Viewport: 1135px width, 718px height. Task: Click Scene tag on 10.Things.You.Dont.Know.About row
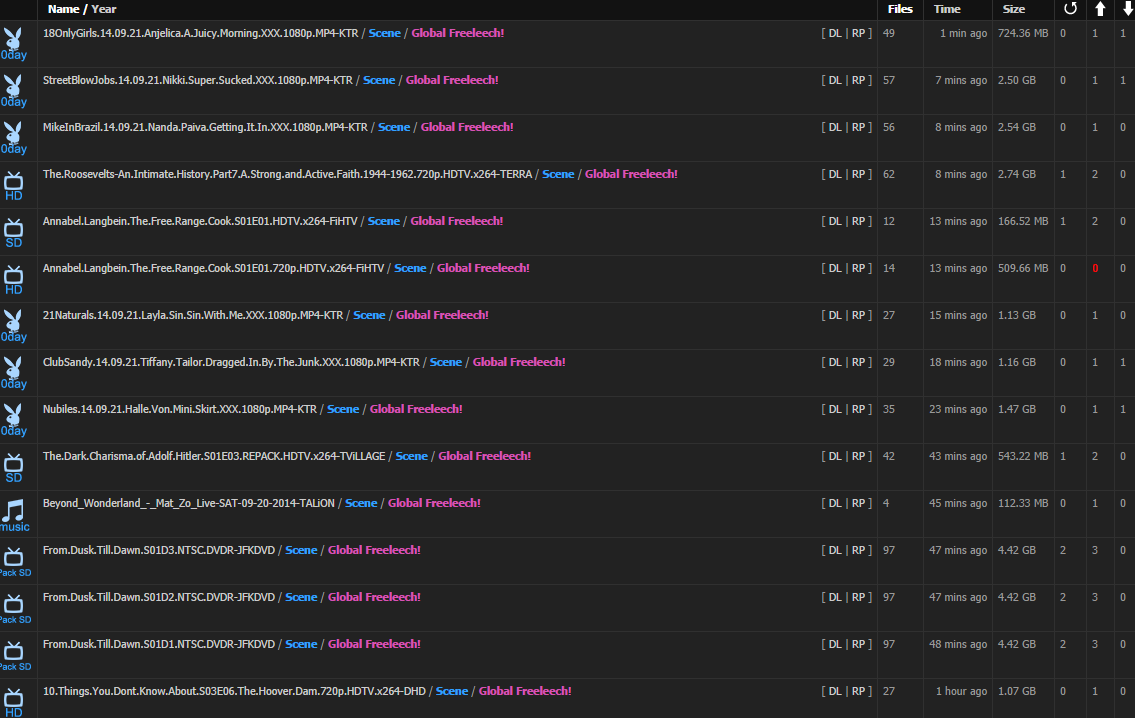(452, 691)
